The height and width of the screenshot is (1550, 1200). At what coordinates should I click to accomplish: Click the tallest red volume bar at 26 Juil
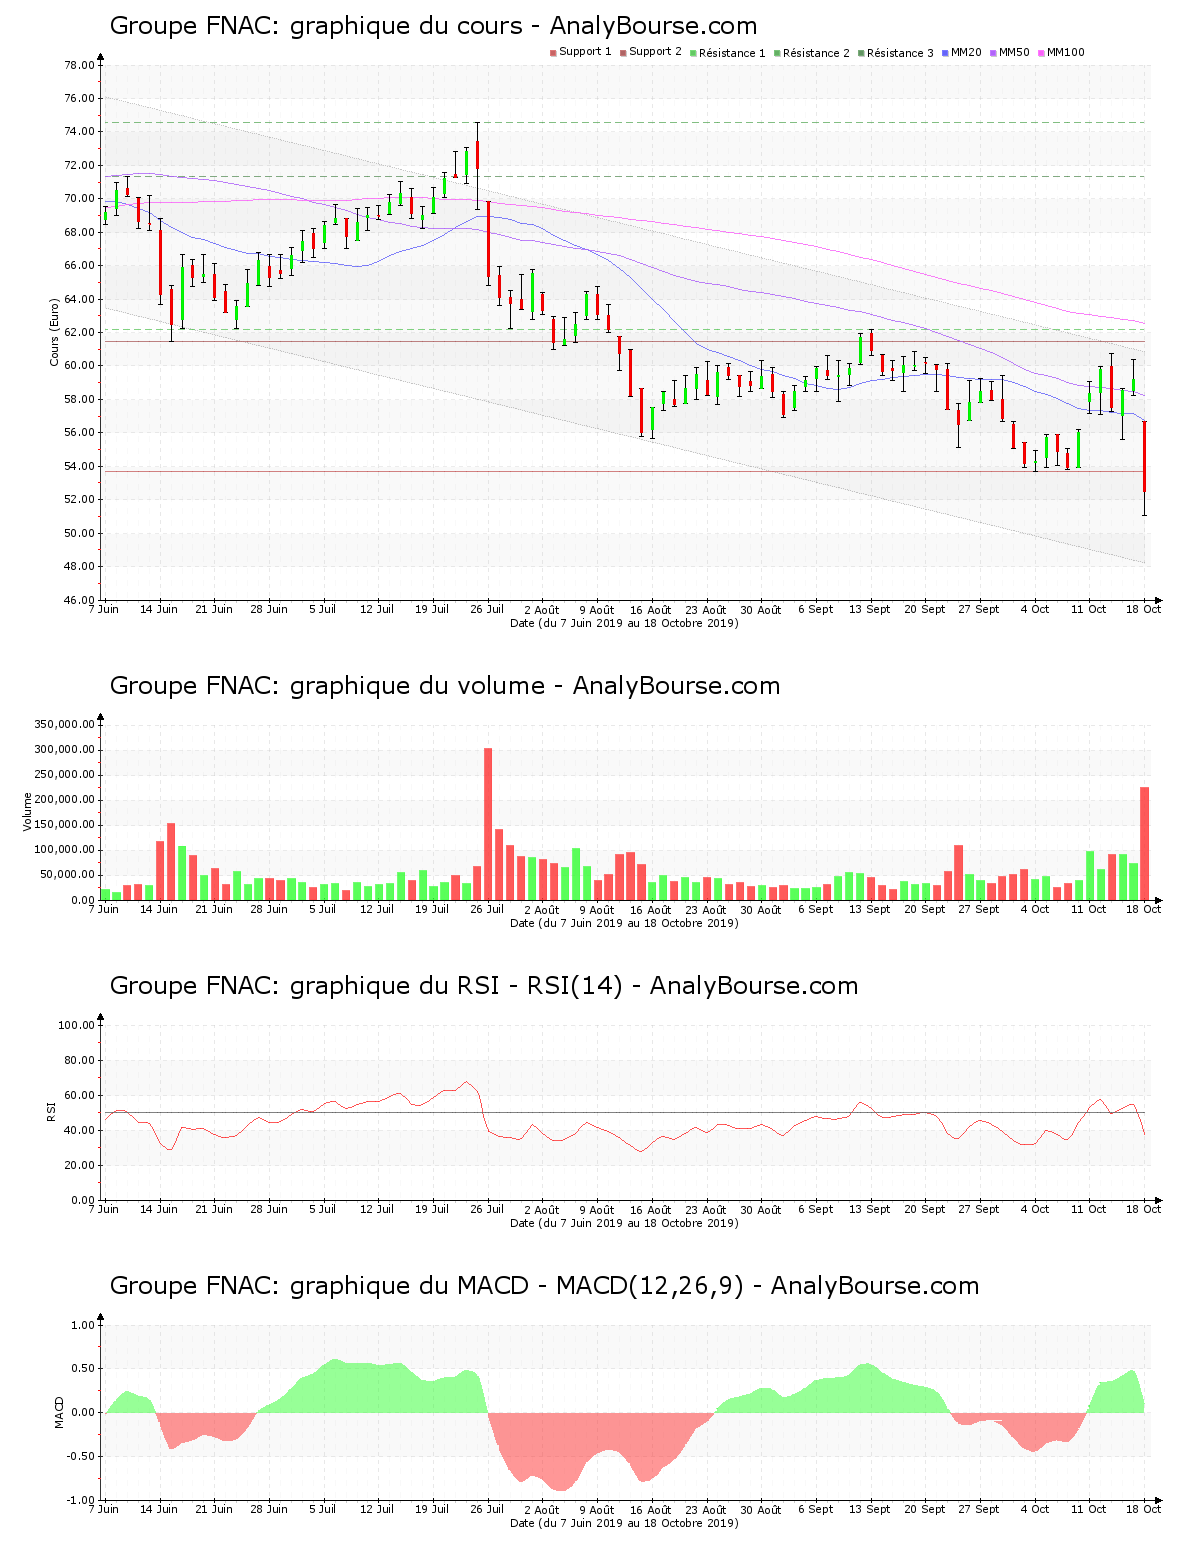pos(488,824)
